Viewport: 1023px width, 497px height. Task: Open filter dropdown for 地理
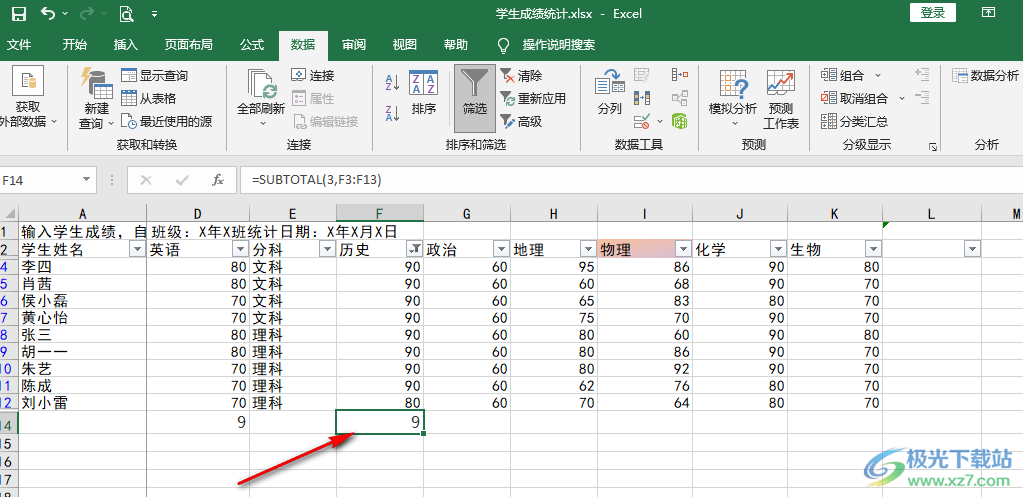[588, 248]
